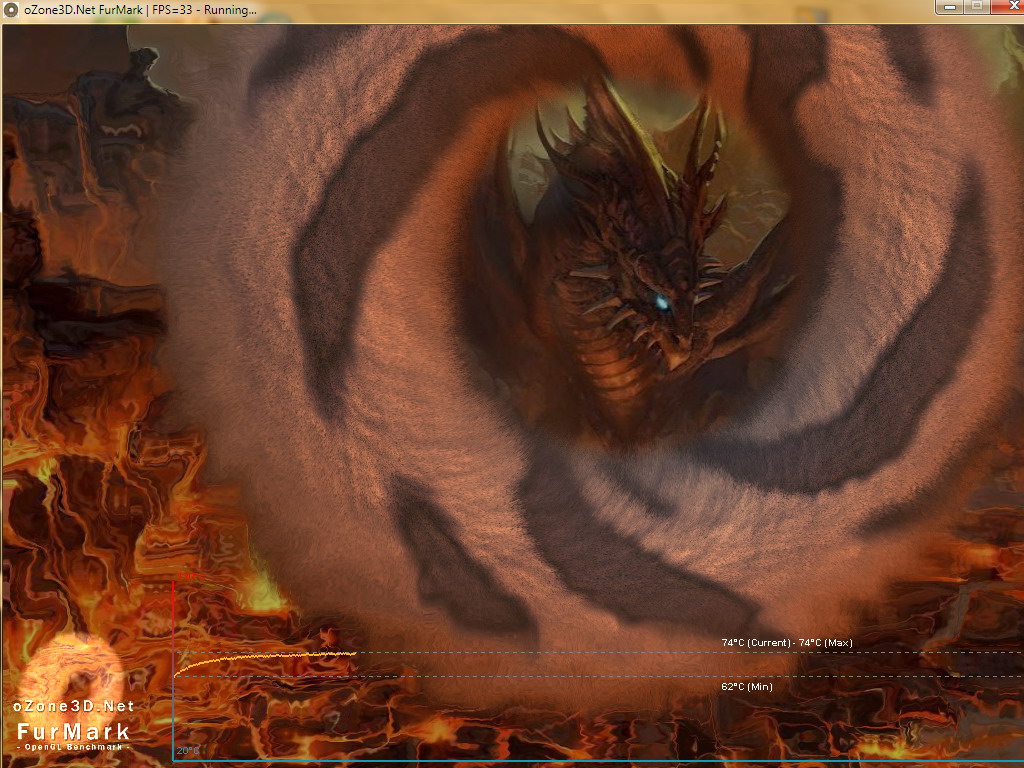
Task: Maximize the FurMark window
Action: click(977, 7)
